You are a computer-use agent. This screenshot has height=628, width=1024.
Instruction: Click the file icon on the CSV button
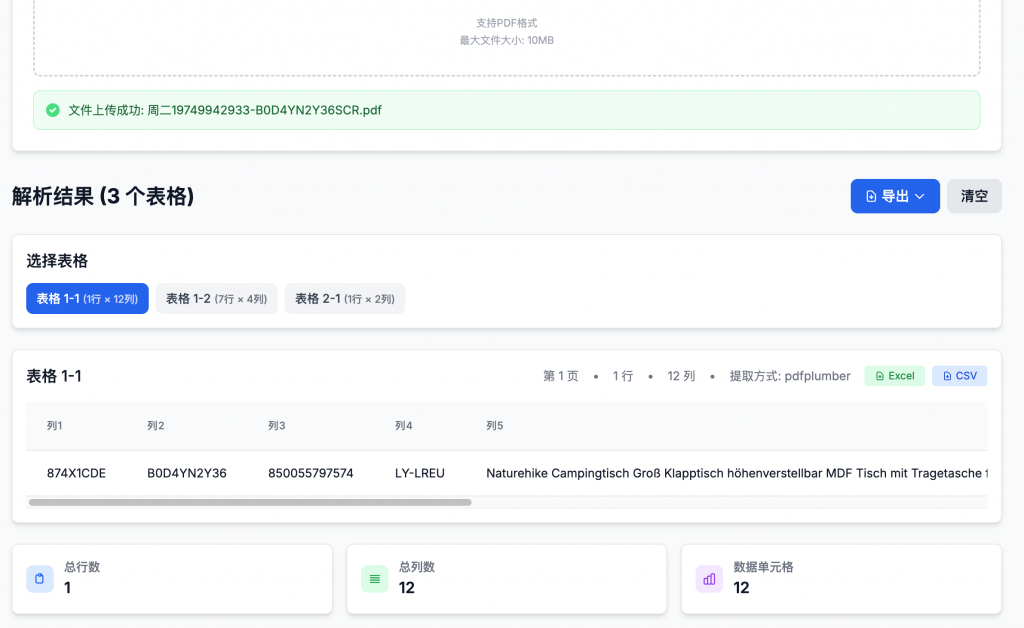947,376
